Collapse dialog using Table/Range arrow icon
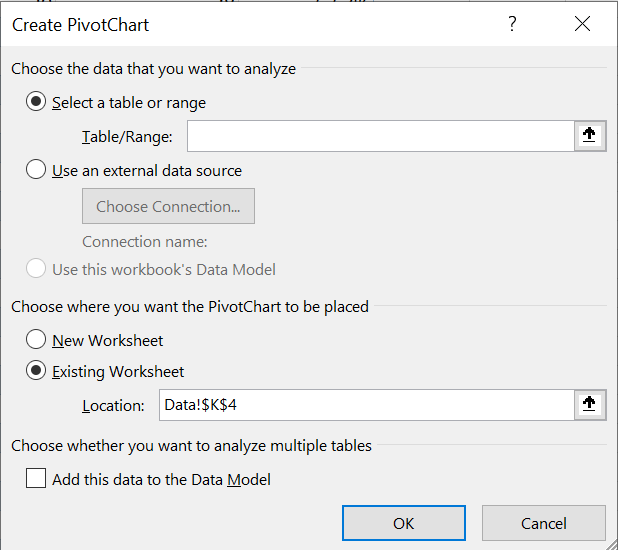The height and width of the screenshot is (550, 618). click(x=590, y=136)
